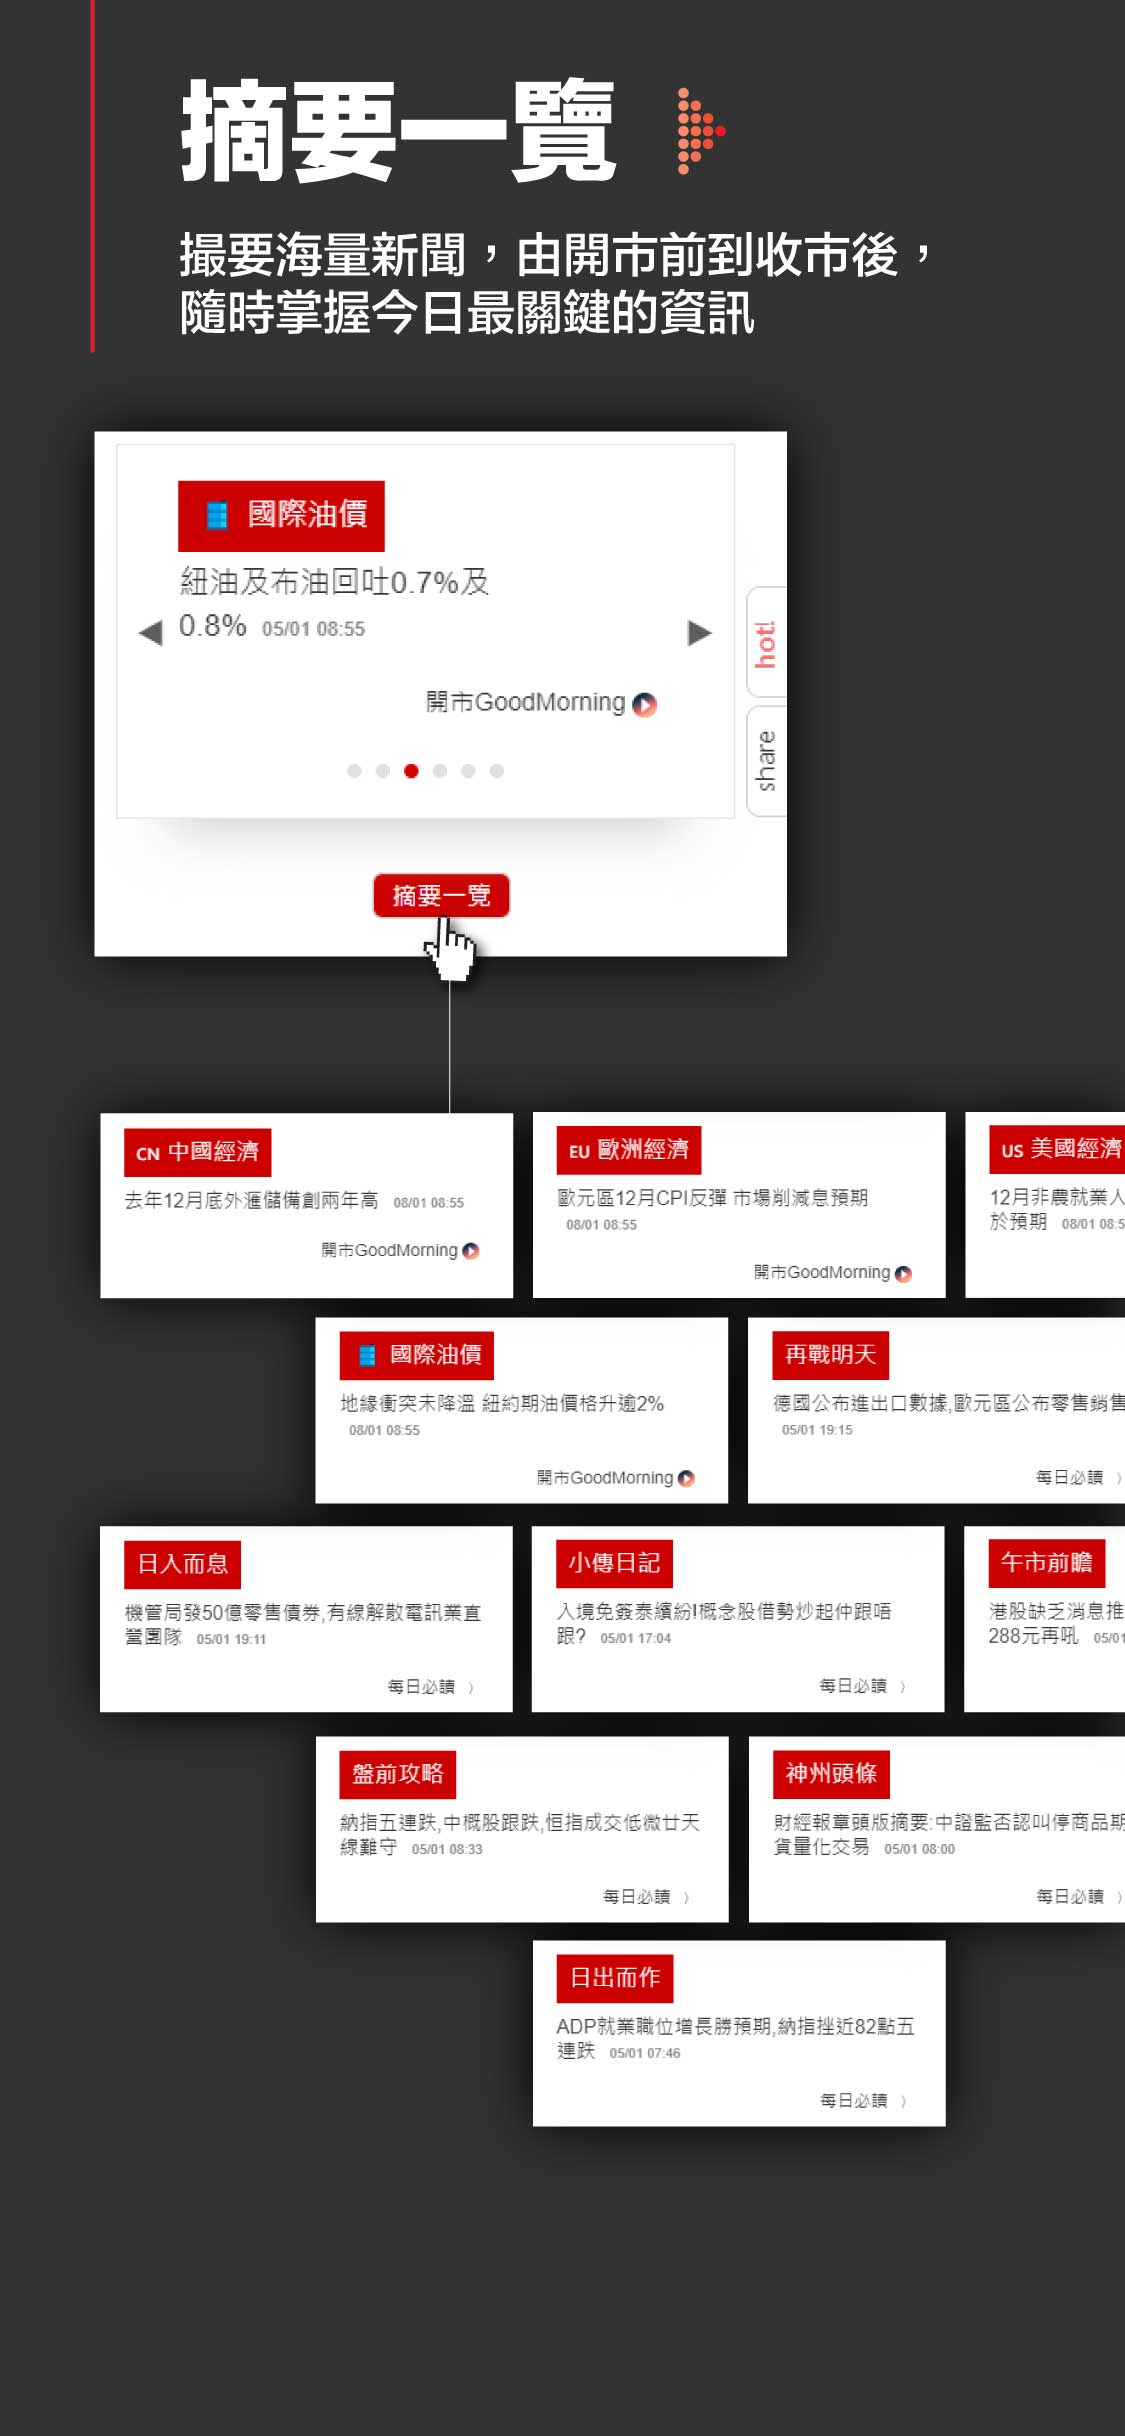1125x2436 pixels.
Task: Click play icon on lower 國際油價 card
Action: click(686, 1478)
